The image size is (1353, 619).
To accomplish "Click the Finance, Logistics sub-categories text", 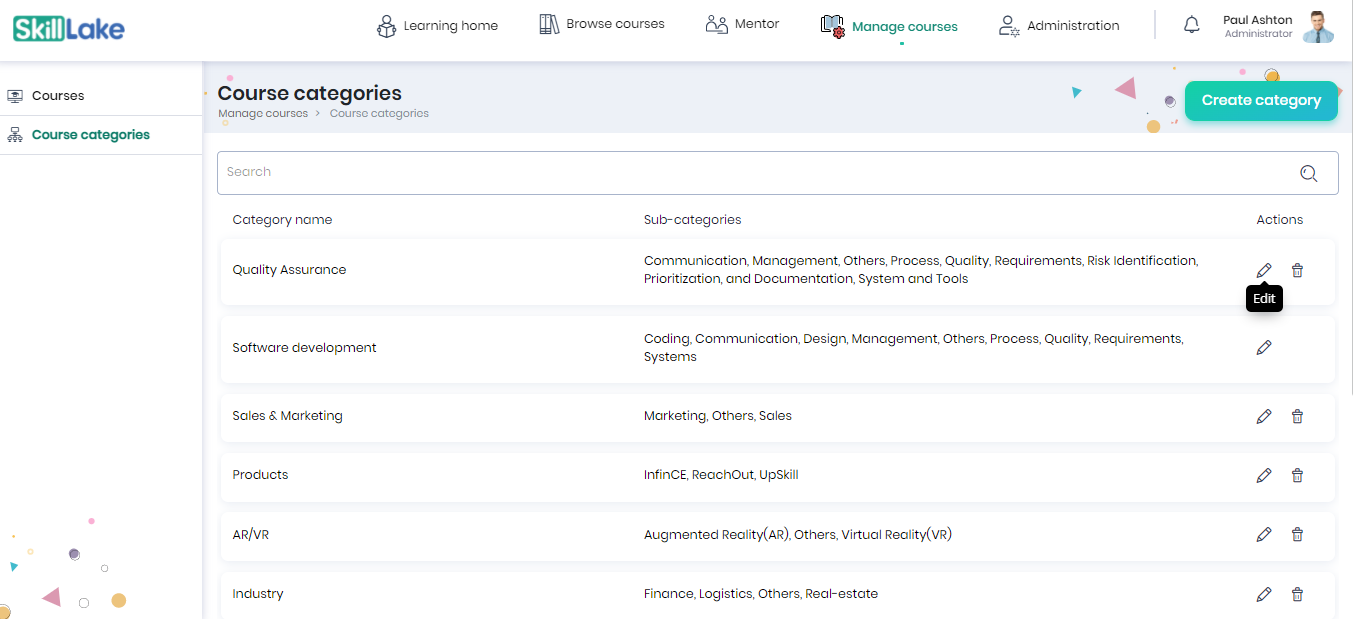I will pyautogui.click(x=761, y=594).
